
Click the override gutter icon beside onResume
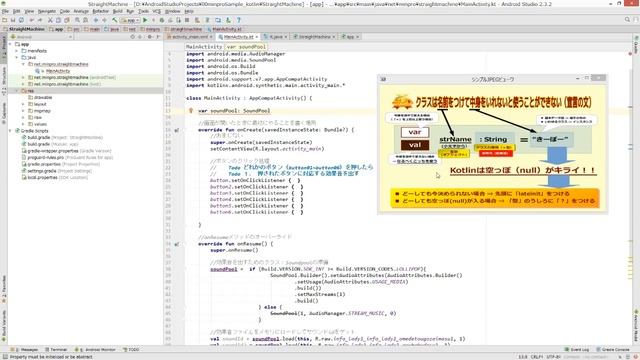(x=177, y=244)
